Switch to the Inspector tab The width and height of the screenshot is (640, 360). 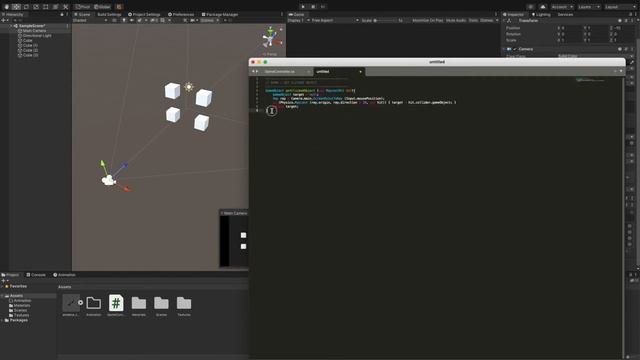[x=513, y=14]
